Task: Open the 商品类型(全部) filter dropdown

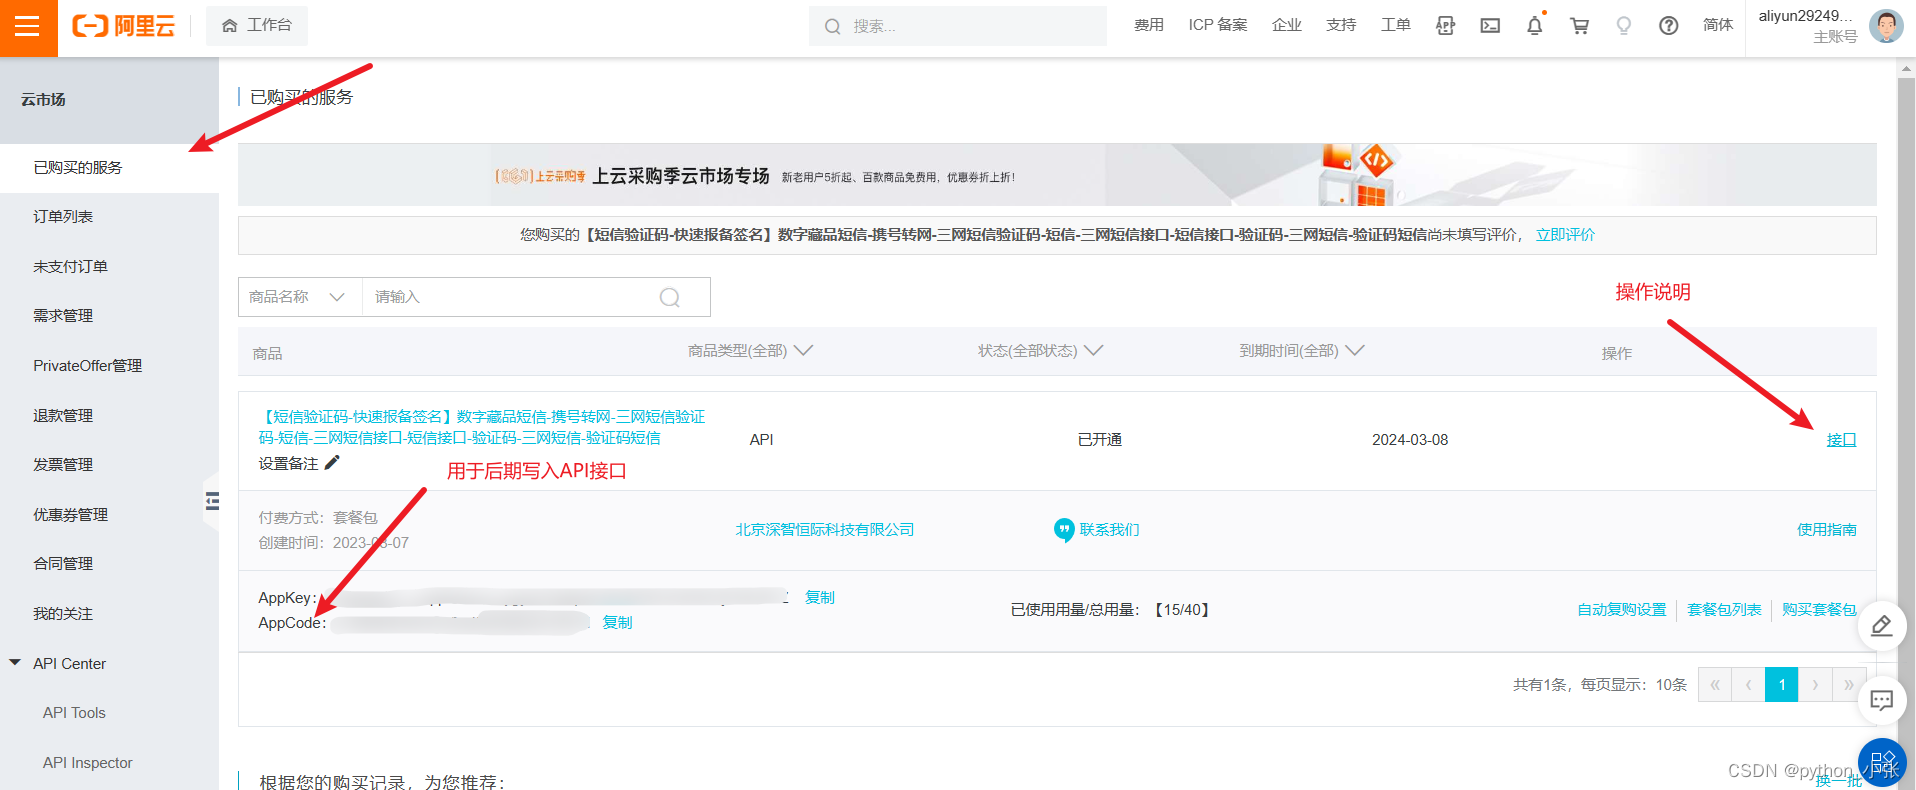Action: point(750,351)
